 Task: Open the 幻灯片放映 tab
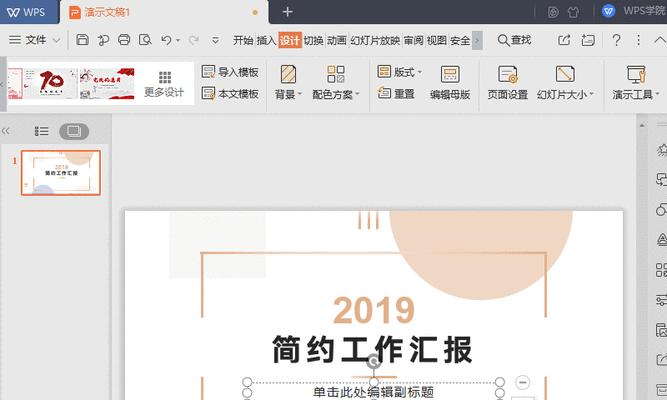[375, 40]
